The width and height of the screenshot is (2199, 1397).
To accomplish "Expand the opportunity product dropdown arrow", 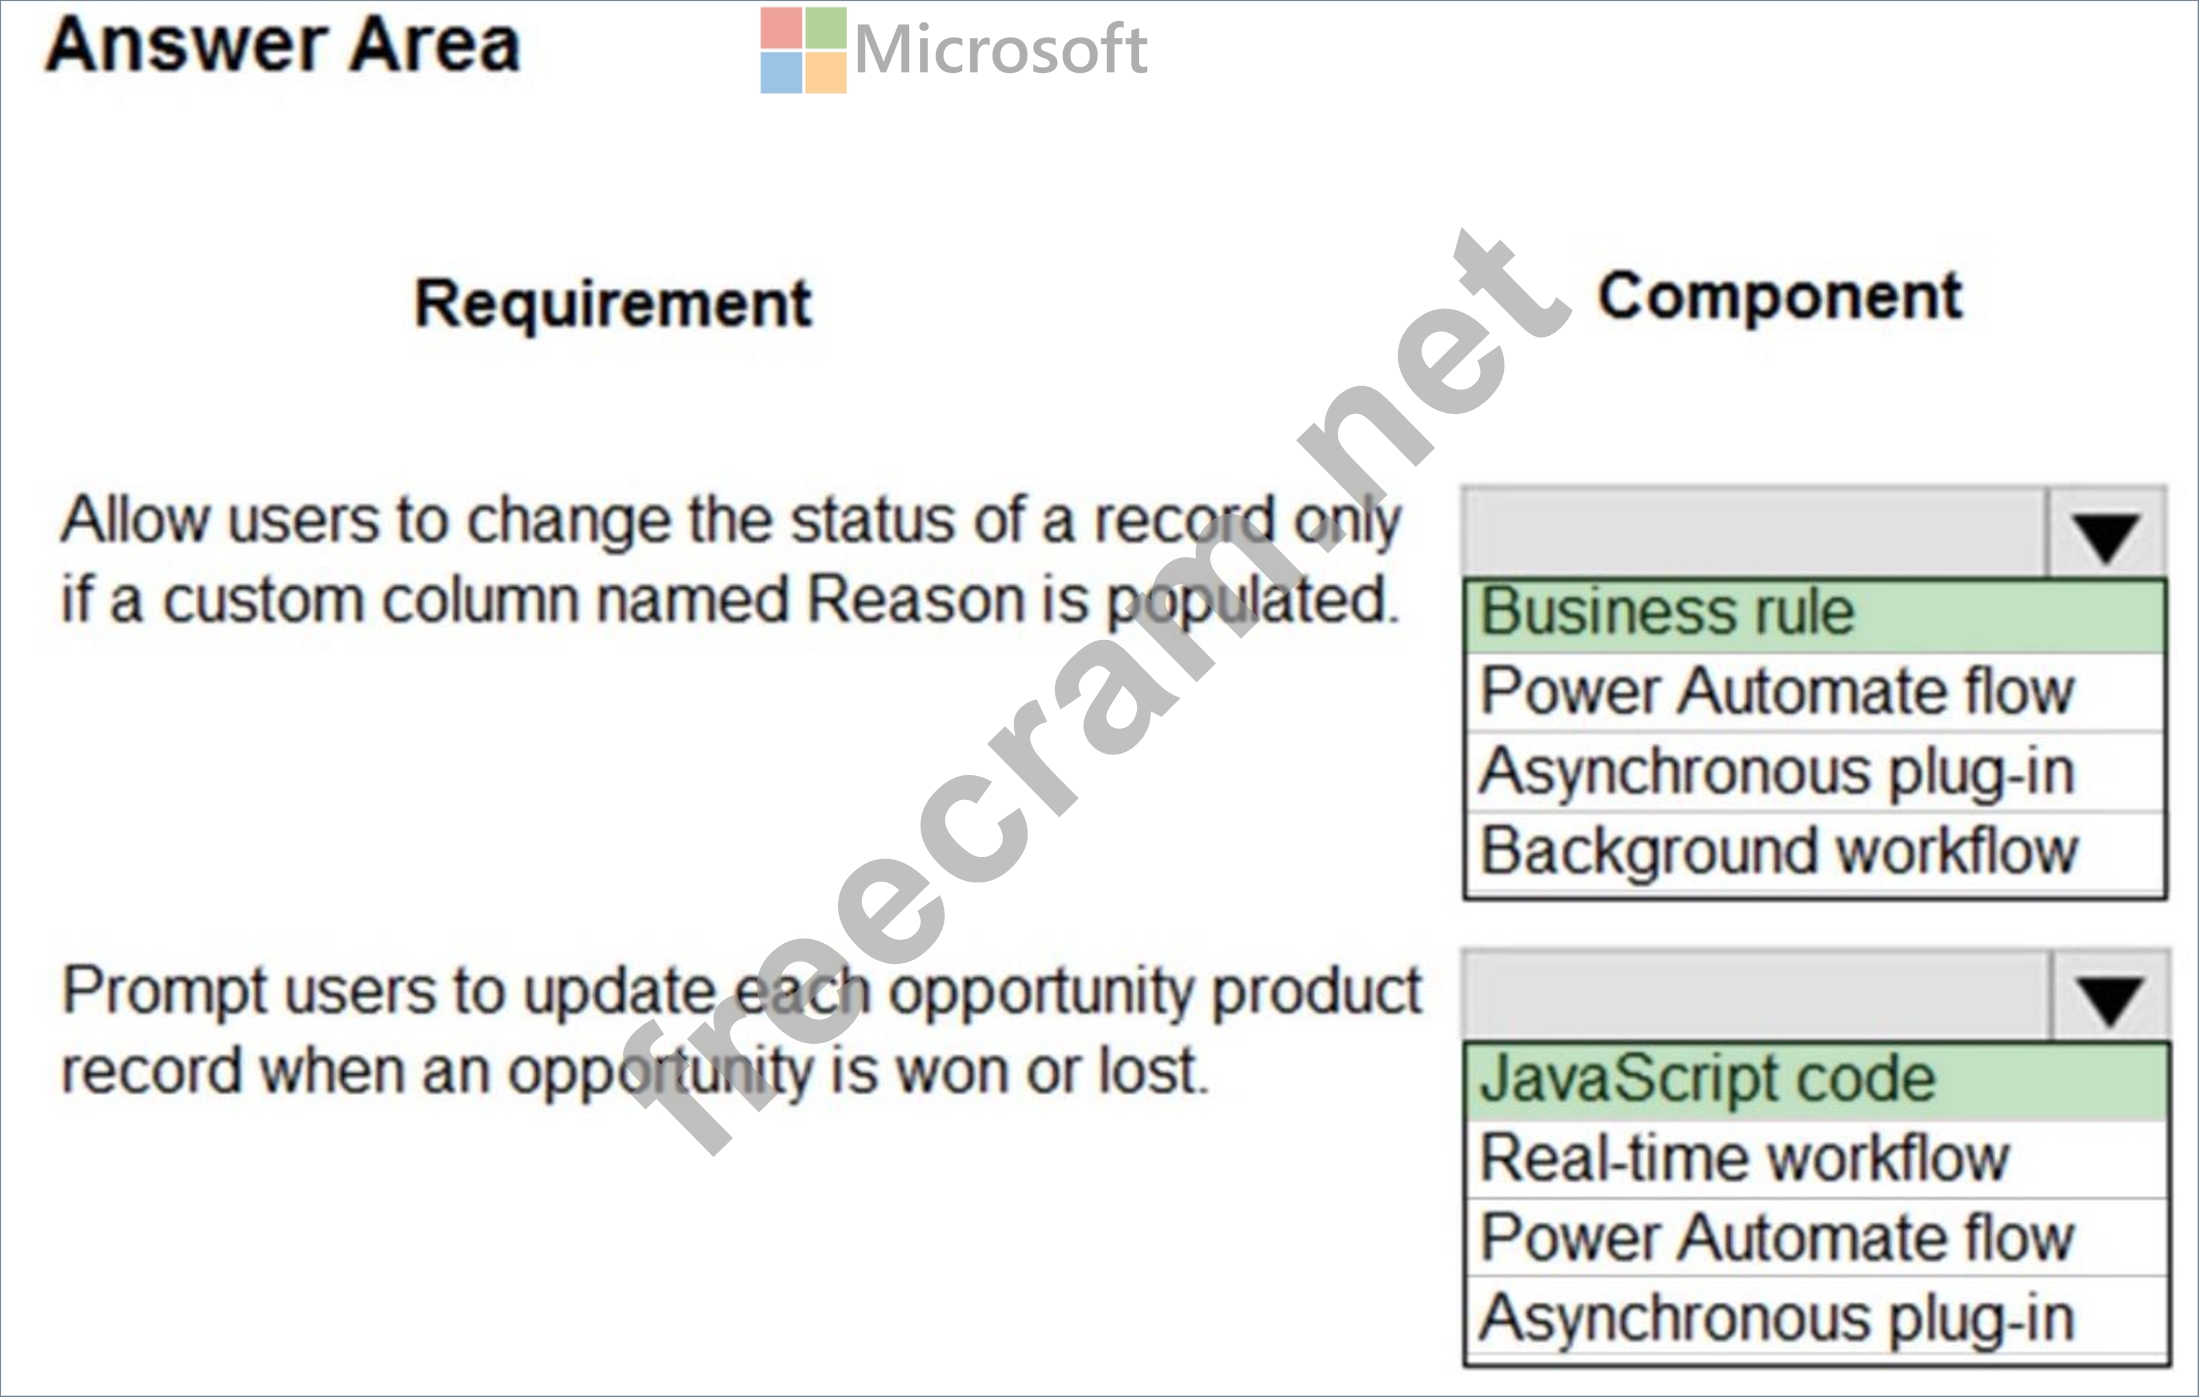I will (x=2109, y=998).
